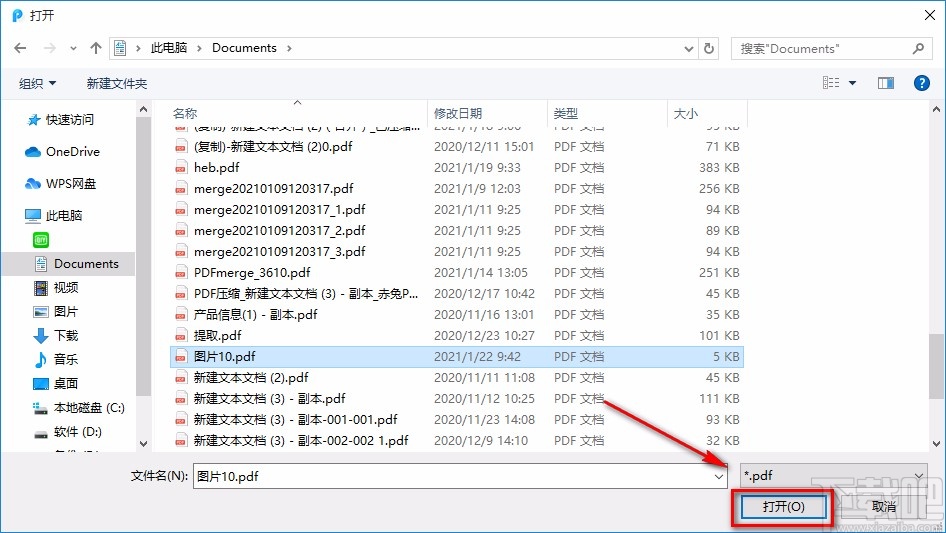Open WPS网盘 in navigation pane

[x=60, y=184]
